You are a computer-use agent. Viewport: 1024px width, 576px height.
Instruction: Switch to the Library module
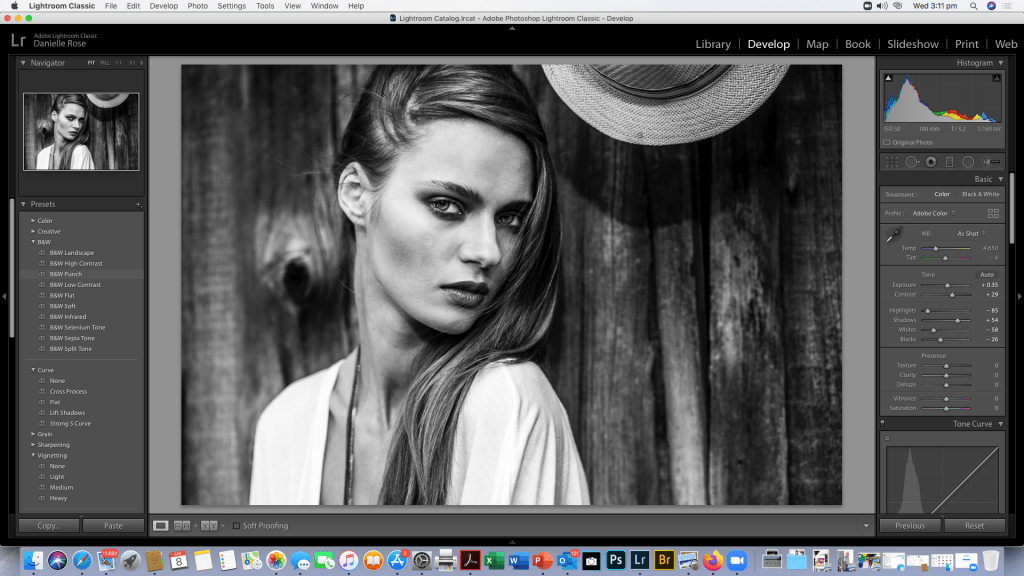tap(712, 44)
